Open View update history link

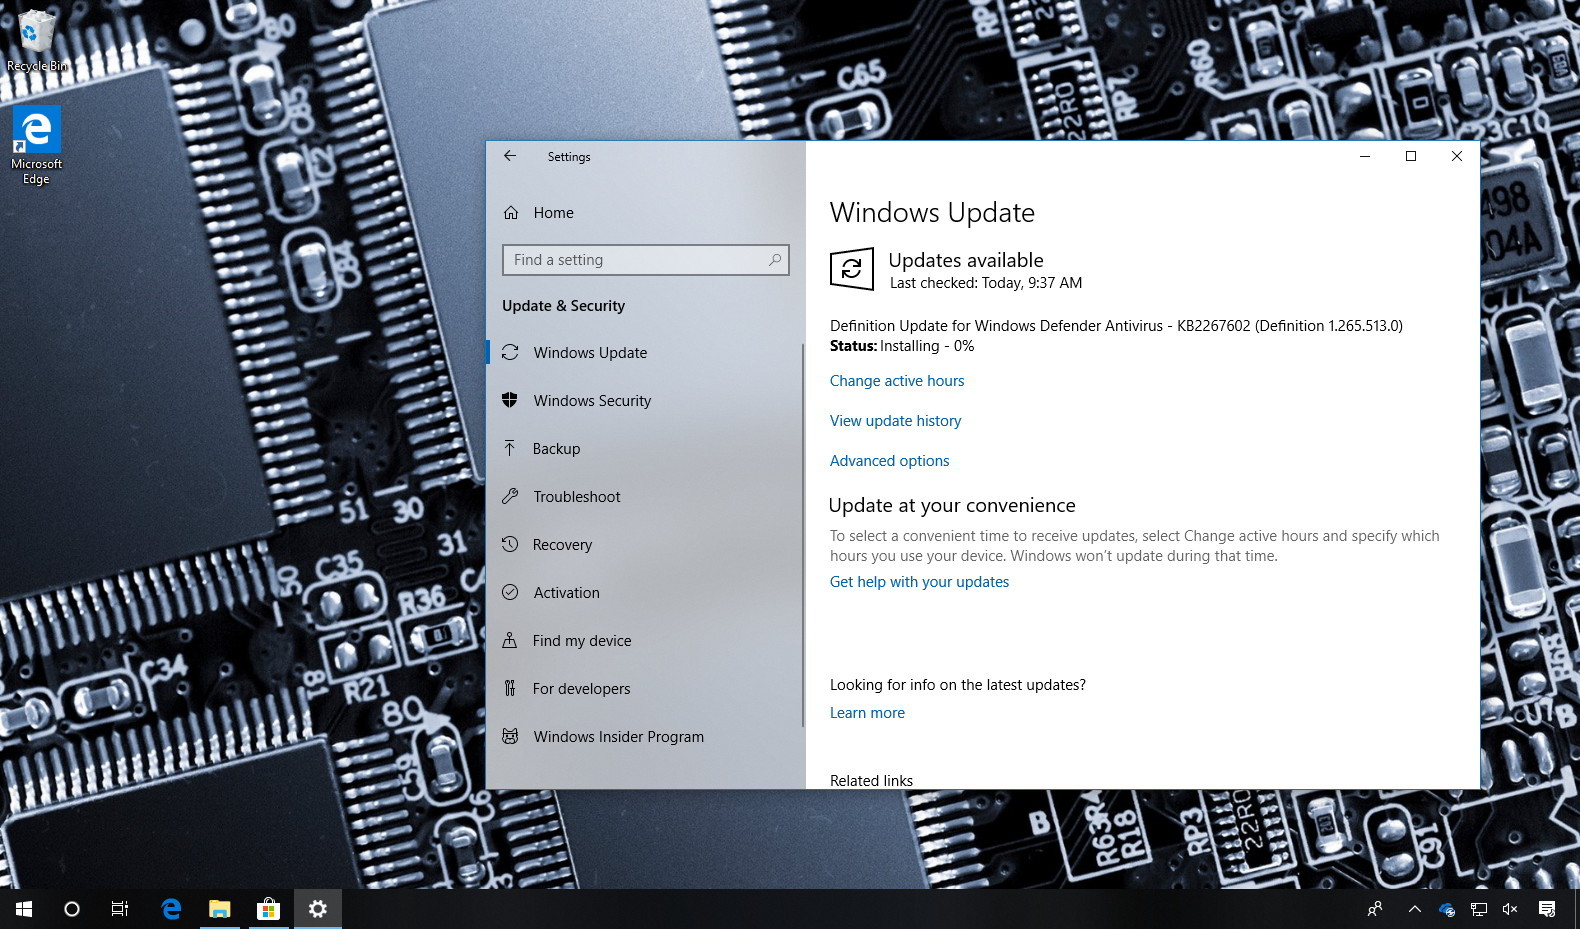tap(895, 421)
